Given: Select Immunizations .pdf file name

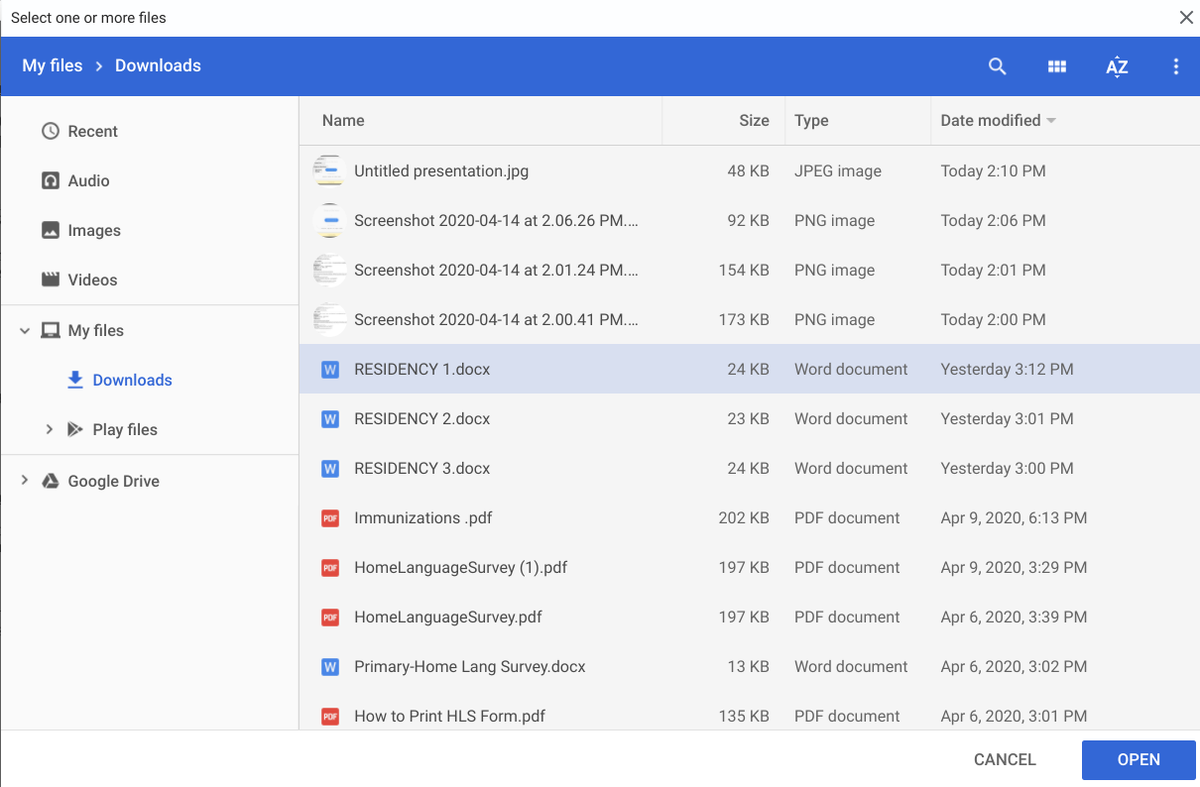Looking at the screenshot, I should (x=423, y=518).
